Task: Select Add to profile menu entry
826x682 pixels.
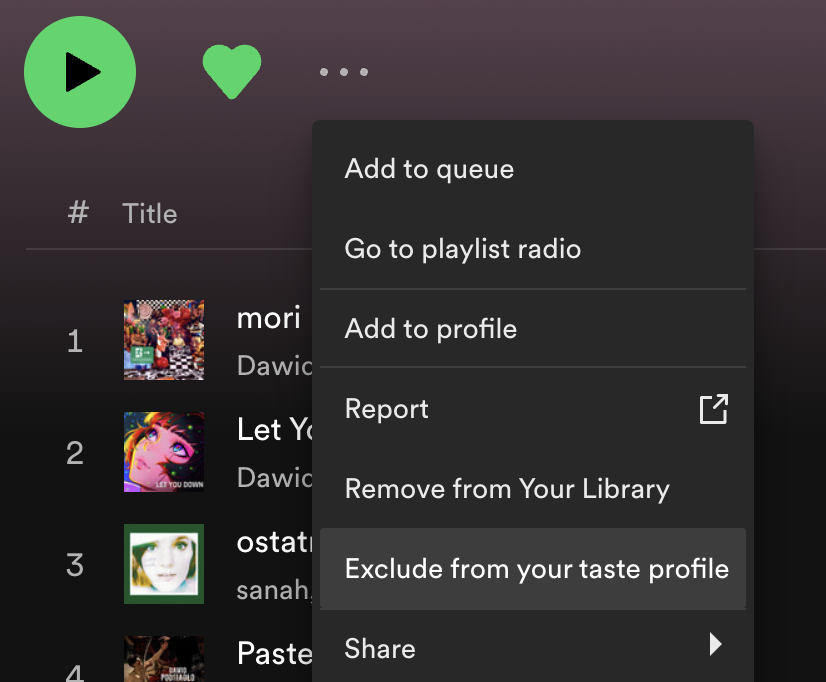Action: 430,329
